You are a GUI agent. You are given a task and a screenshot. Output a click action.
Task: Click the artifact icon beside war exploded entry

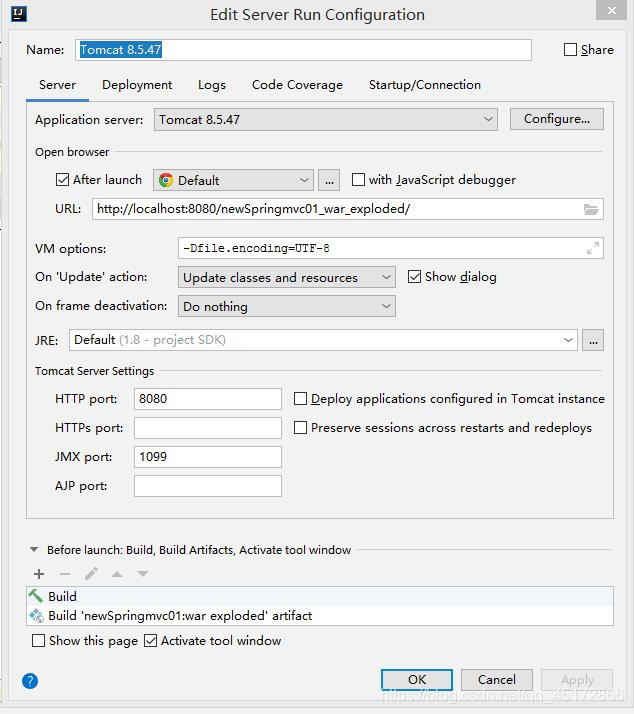click(x=36, y=616)
